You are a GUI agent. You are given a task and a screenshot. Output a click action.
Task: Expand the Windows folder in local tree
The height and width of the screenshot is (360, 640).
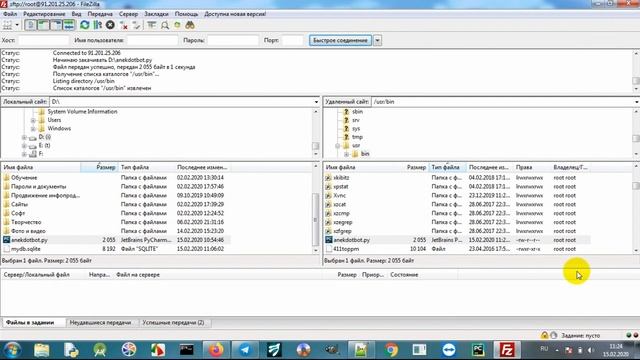(x=33, y=129)
